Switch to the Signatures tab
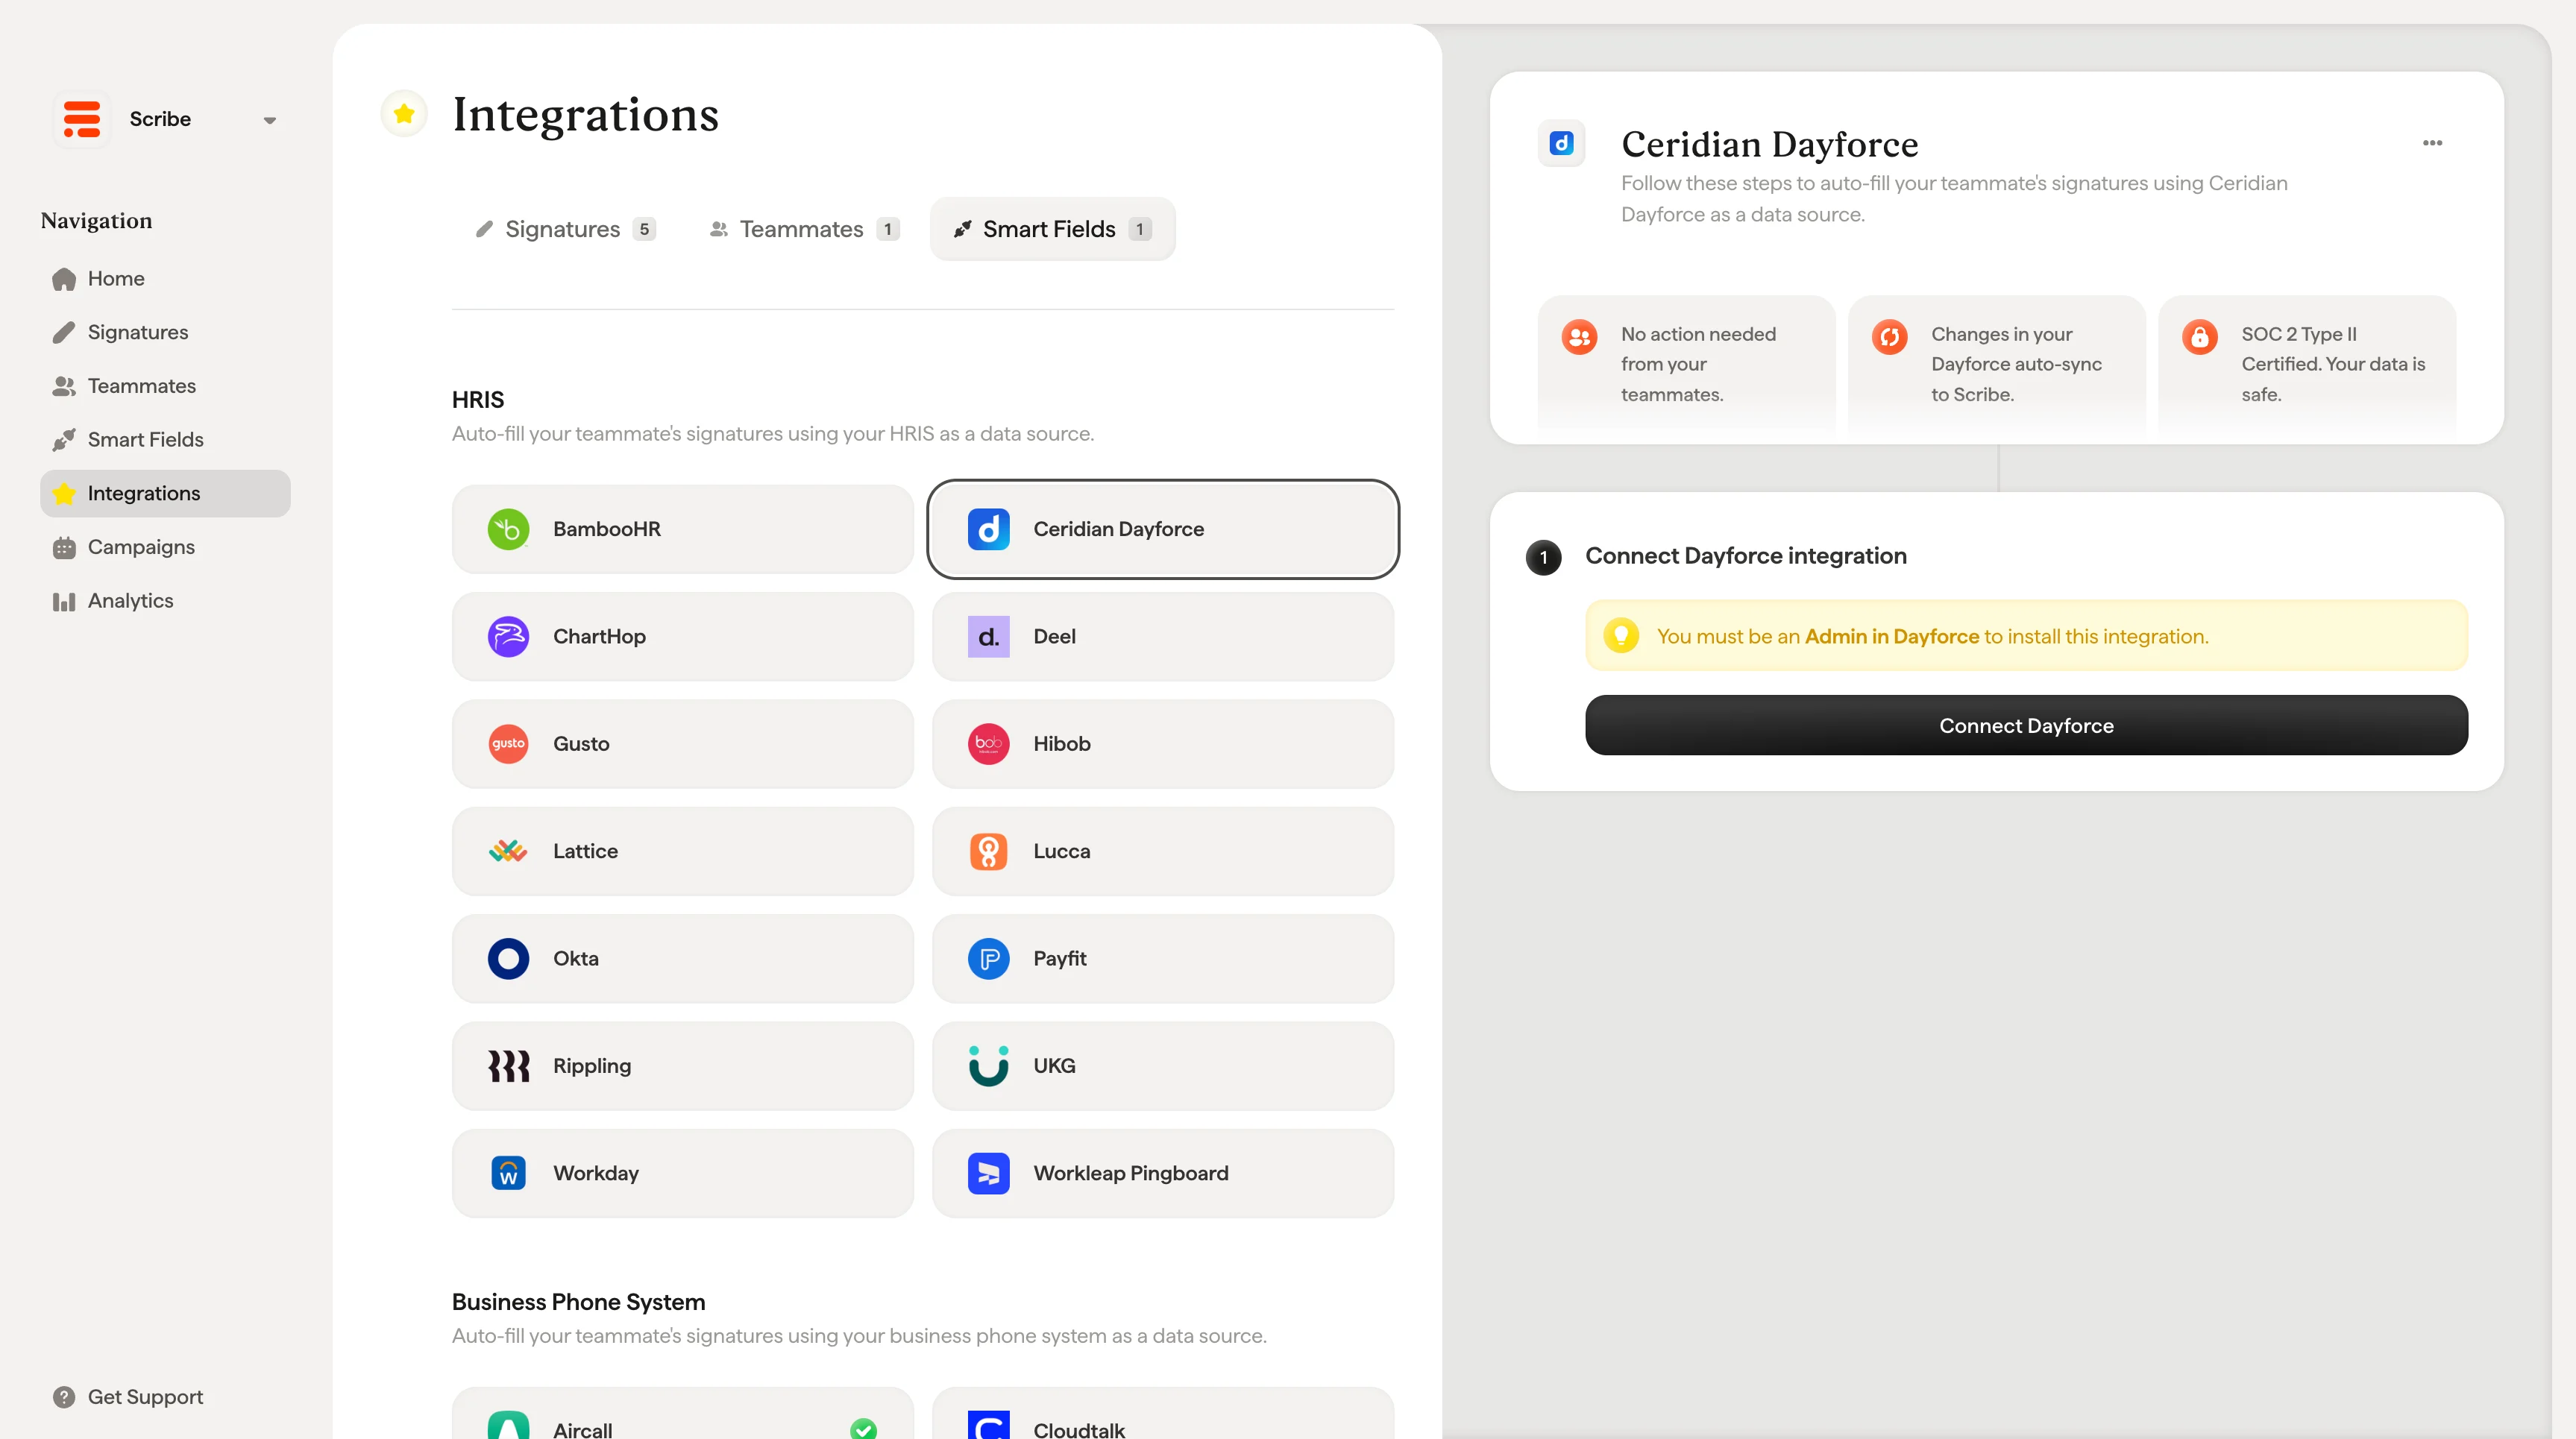 (x=566, y=229)
